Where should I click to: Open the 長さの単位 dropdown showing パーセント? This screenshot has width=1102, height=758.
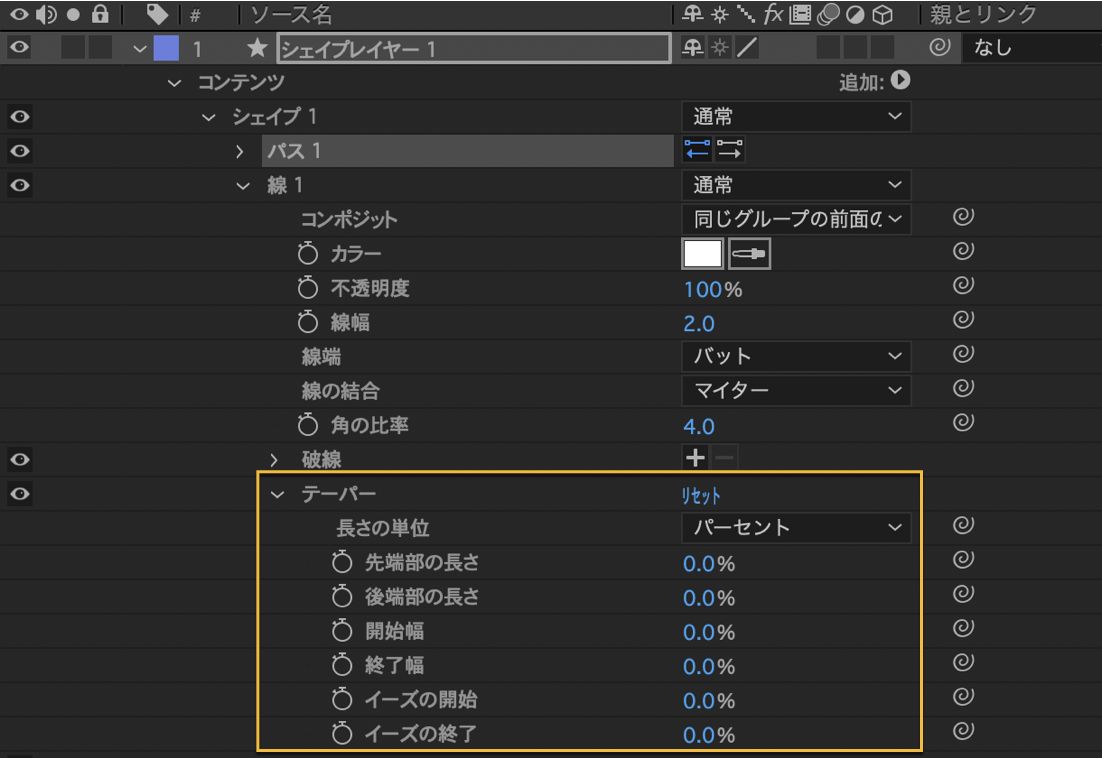click(795, 528)
